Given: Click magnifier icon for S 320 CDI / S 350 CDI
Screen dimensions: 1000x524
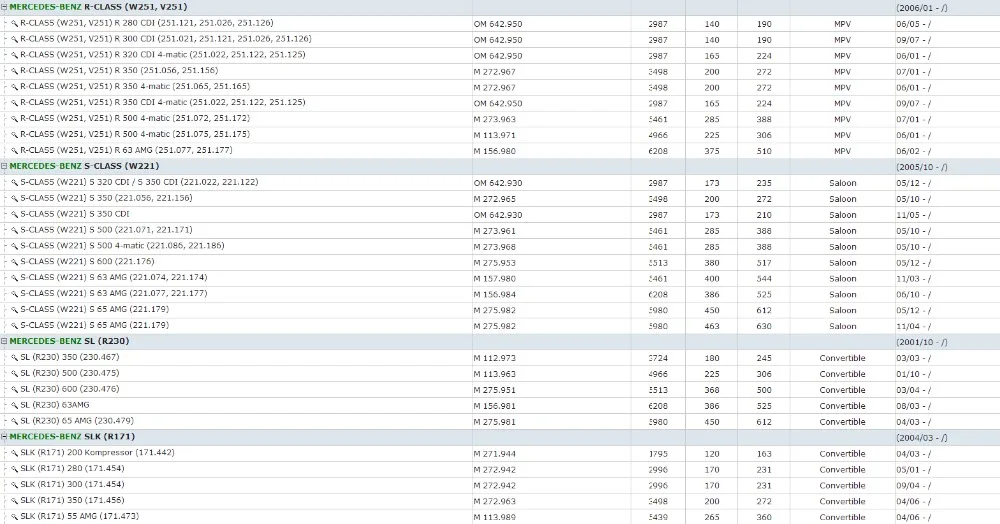Looking at the screenshot, I should (14, 183).
